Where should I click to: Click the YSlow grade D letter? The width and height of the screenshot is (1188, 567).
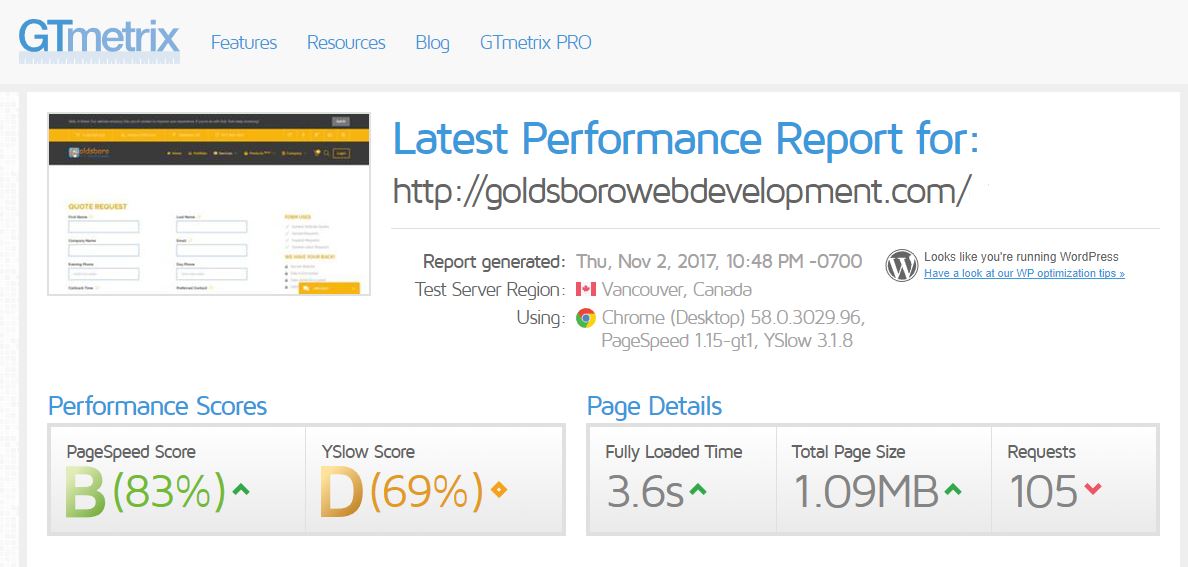coord(342,492)
